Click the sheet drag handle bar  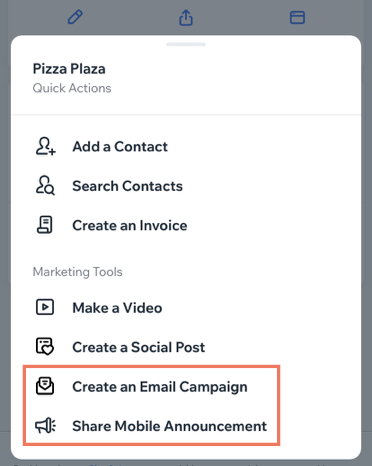[186, 44]
